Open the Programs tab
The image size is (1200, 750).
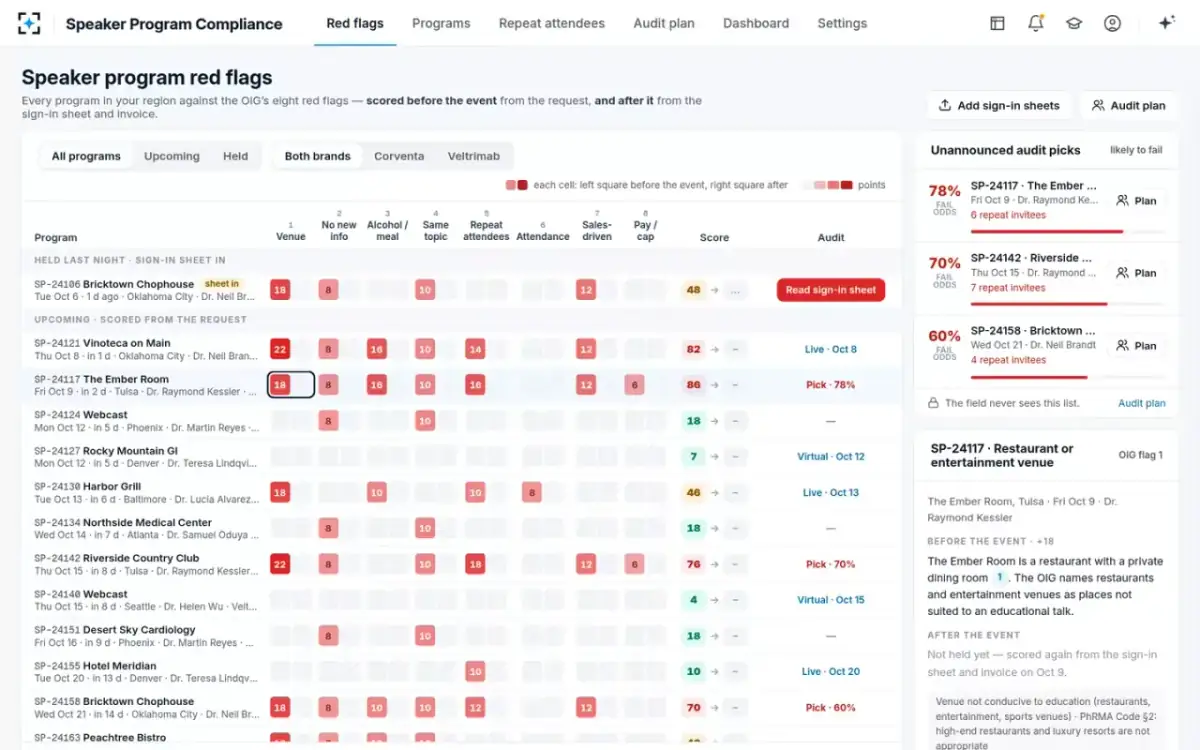[441, 23]
